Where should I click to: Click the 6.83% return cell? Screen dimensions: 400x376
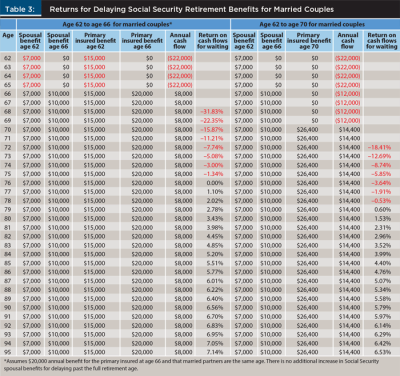click(x=215, y=325)
